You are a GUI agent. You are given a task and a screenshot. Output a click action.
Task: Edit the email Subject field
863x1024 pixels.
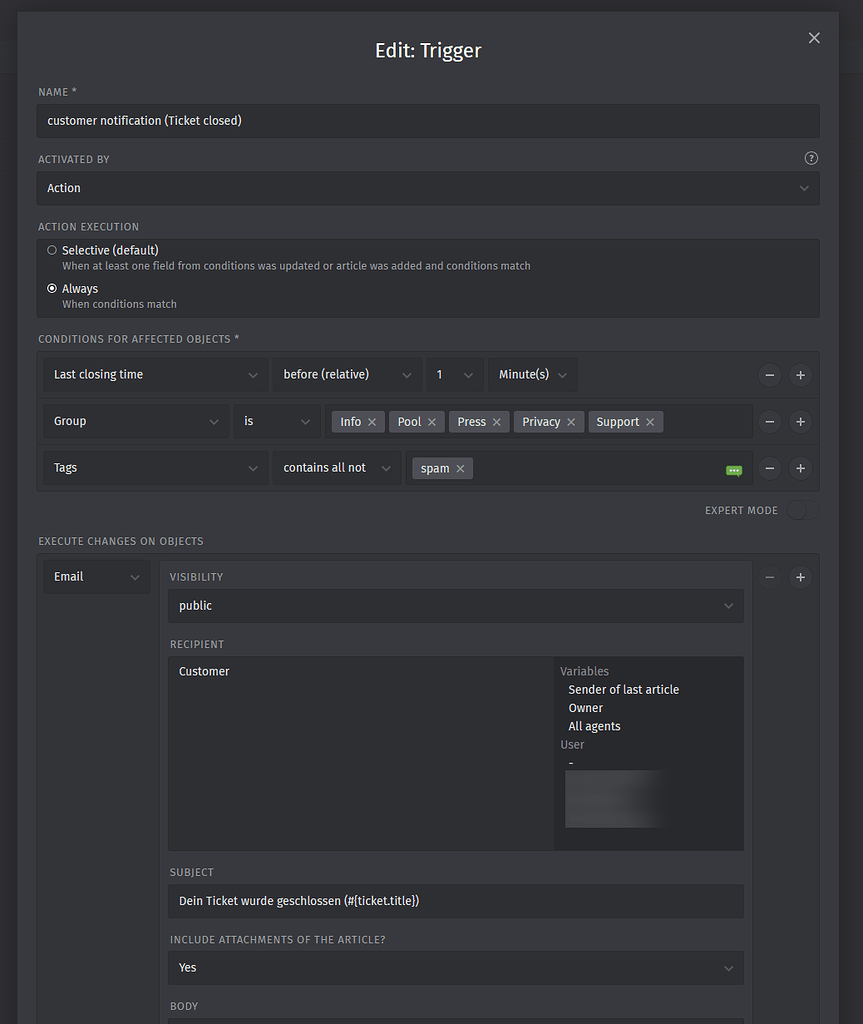456,901
